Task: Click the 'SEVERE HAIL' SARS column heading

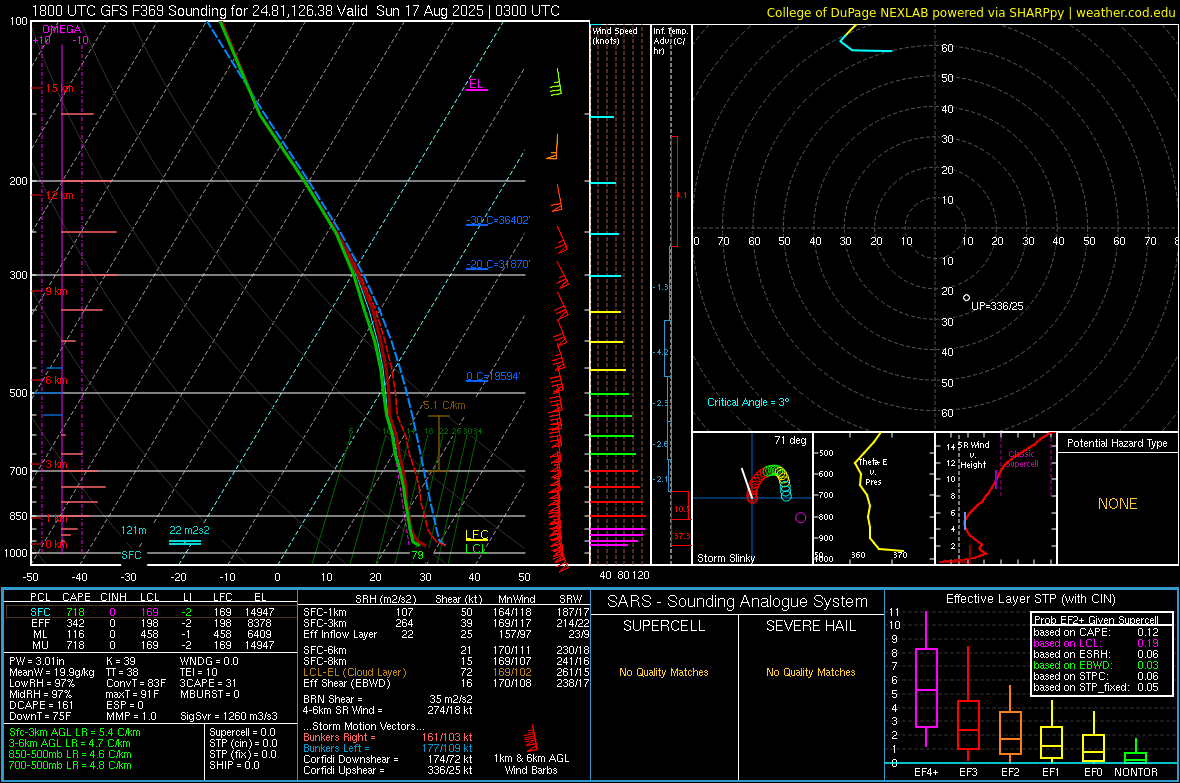Action: click(x=810, y=626)
